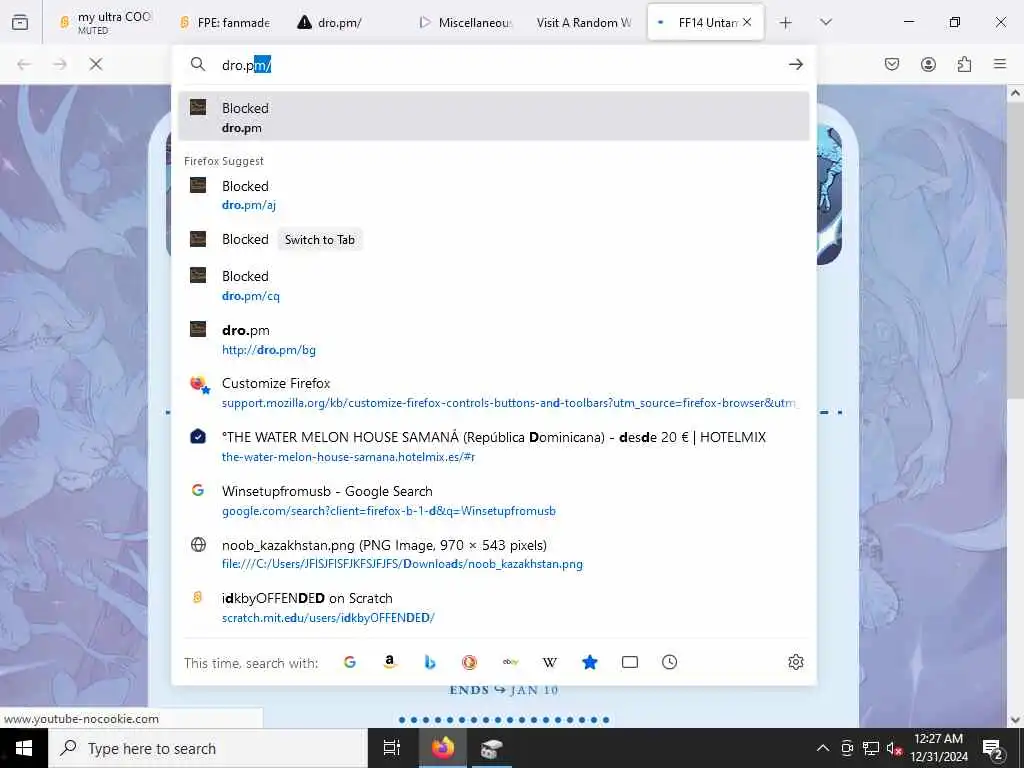Close the FF14 tab
Image resolution: width=1024 pixels, height=768 pixels.
click(747, 22)
